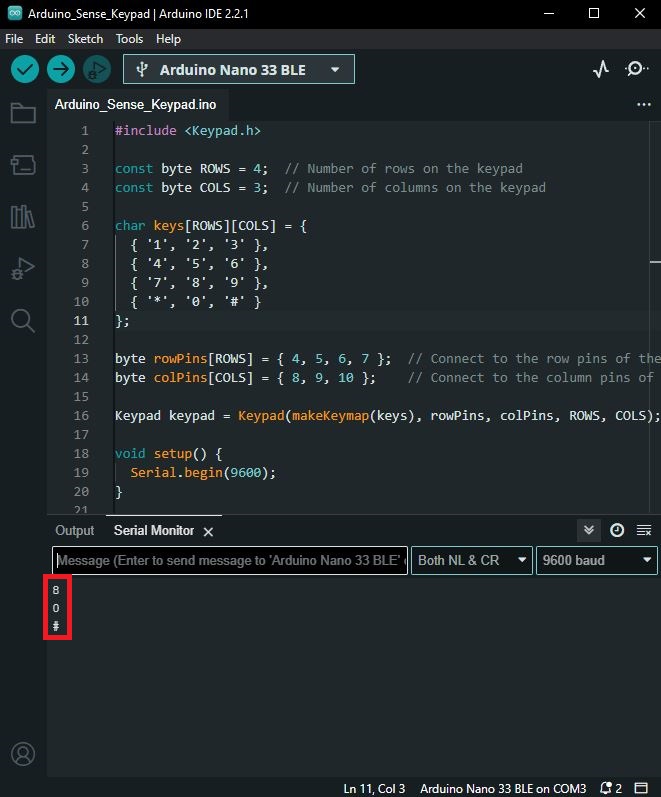Open the Boards Manager sidebar icon
Screen dimensions: 661x797
tap(23, 165)
